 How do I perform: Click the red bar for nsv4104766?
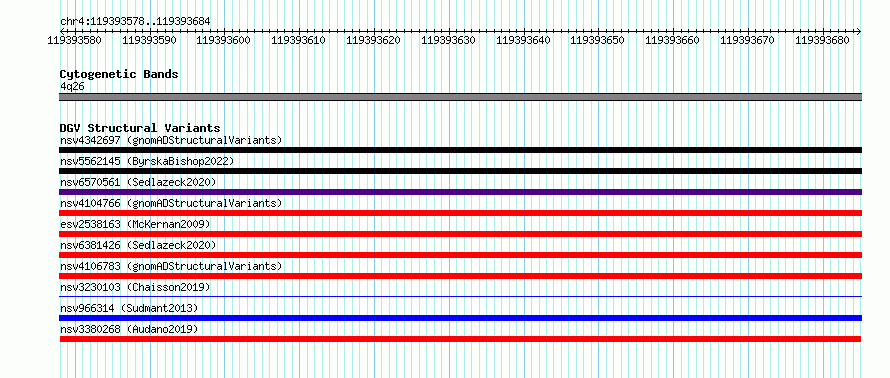[x=460, y=213]
